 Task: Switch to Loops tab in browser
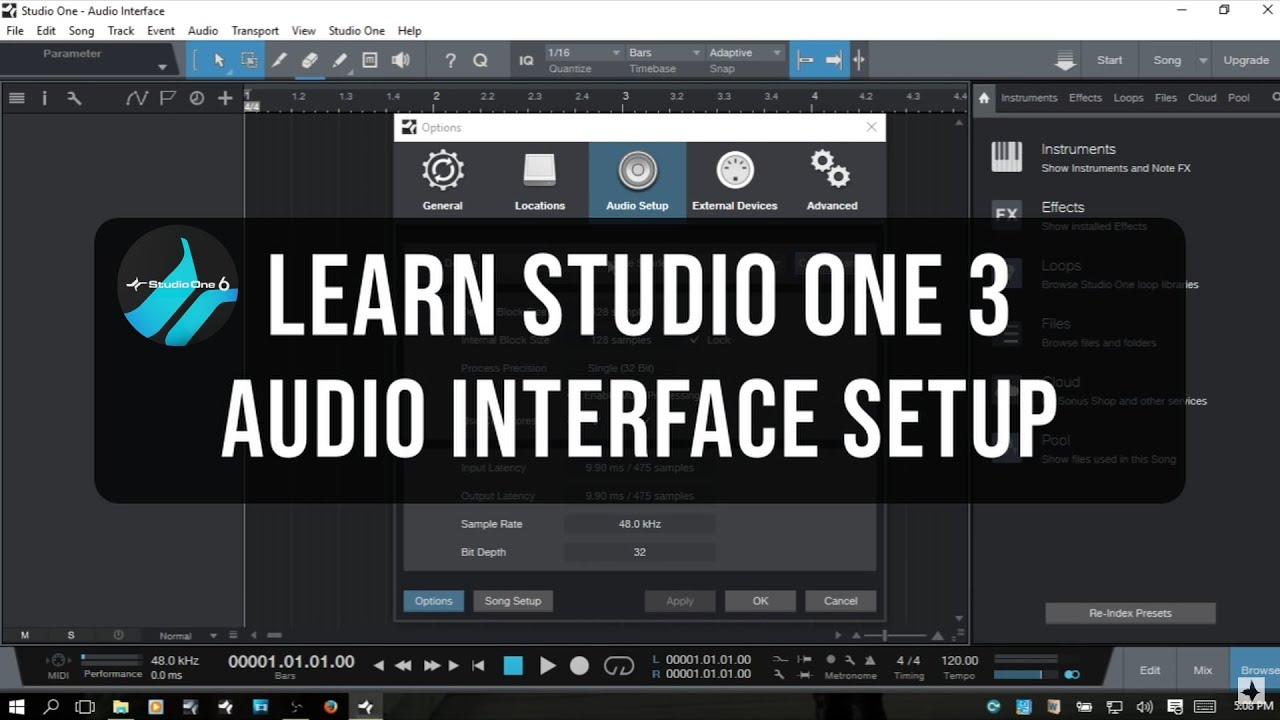tap(1128, 98)
